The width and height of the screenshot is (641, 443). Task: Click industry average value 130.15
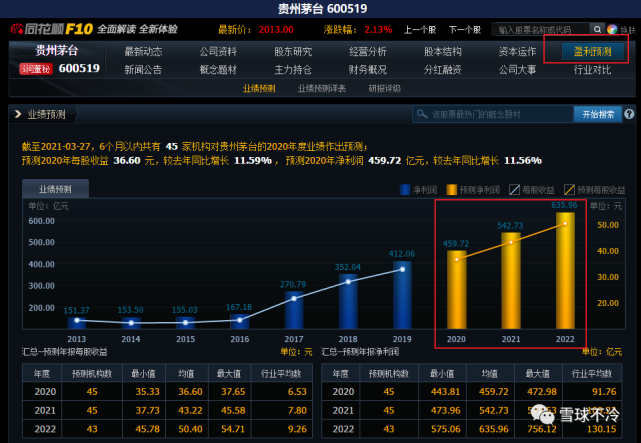pyautogui.click(x=601, y=429)
